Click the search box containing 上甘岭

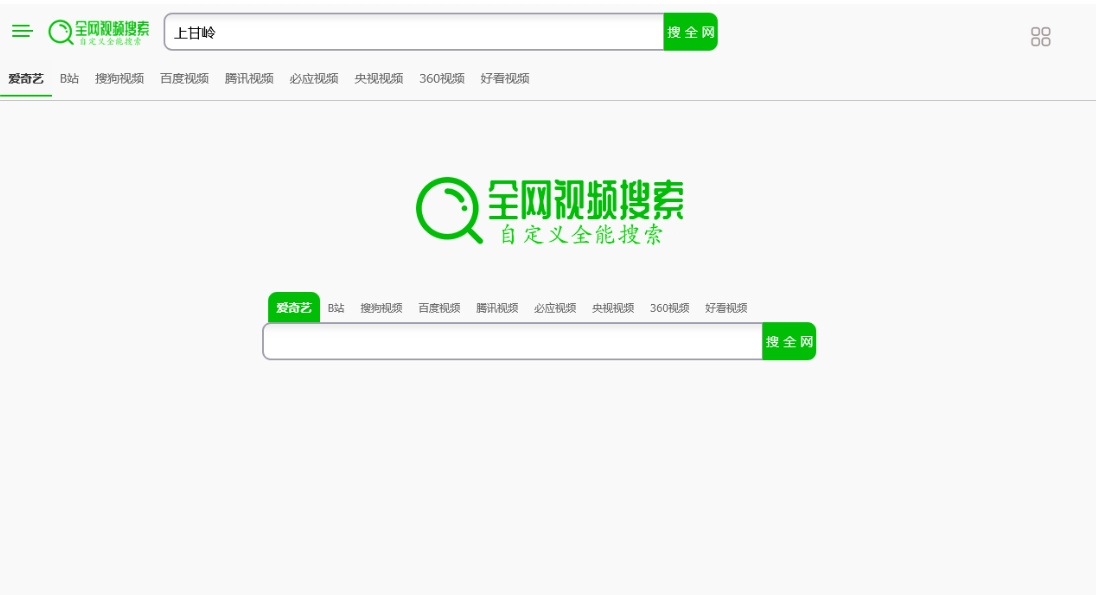point(410,31)
